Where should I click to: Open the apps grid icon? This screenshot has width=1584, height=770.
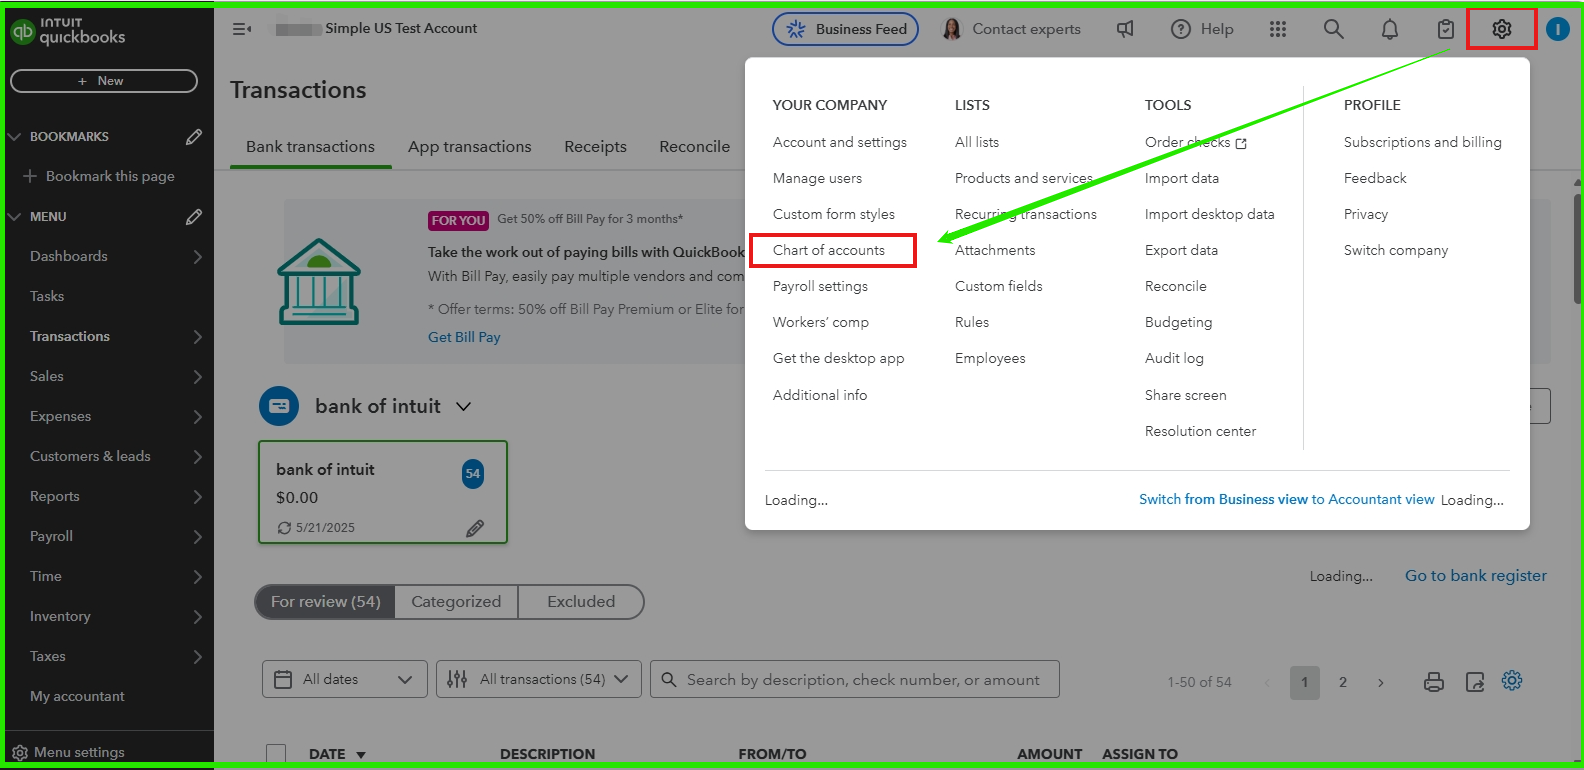(x=1278, y=29)
